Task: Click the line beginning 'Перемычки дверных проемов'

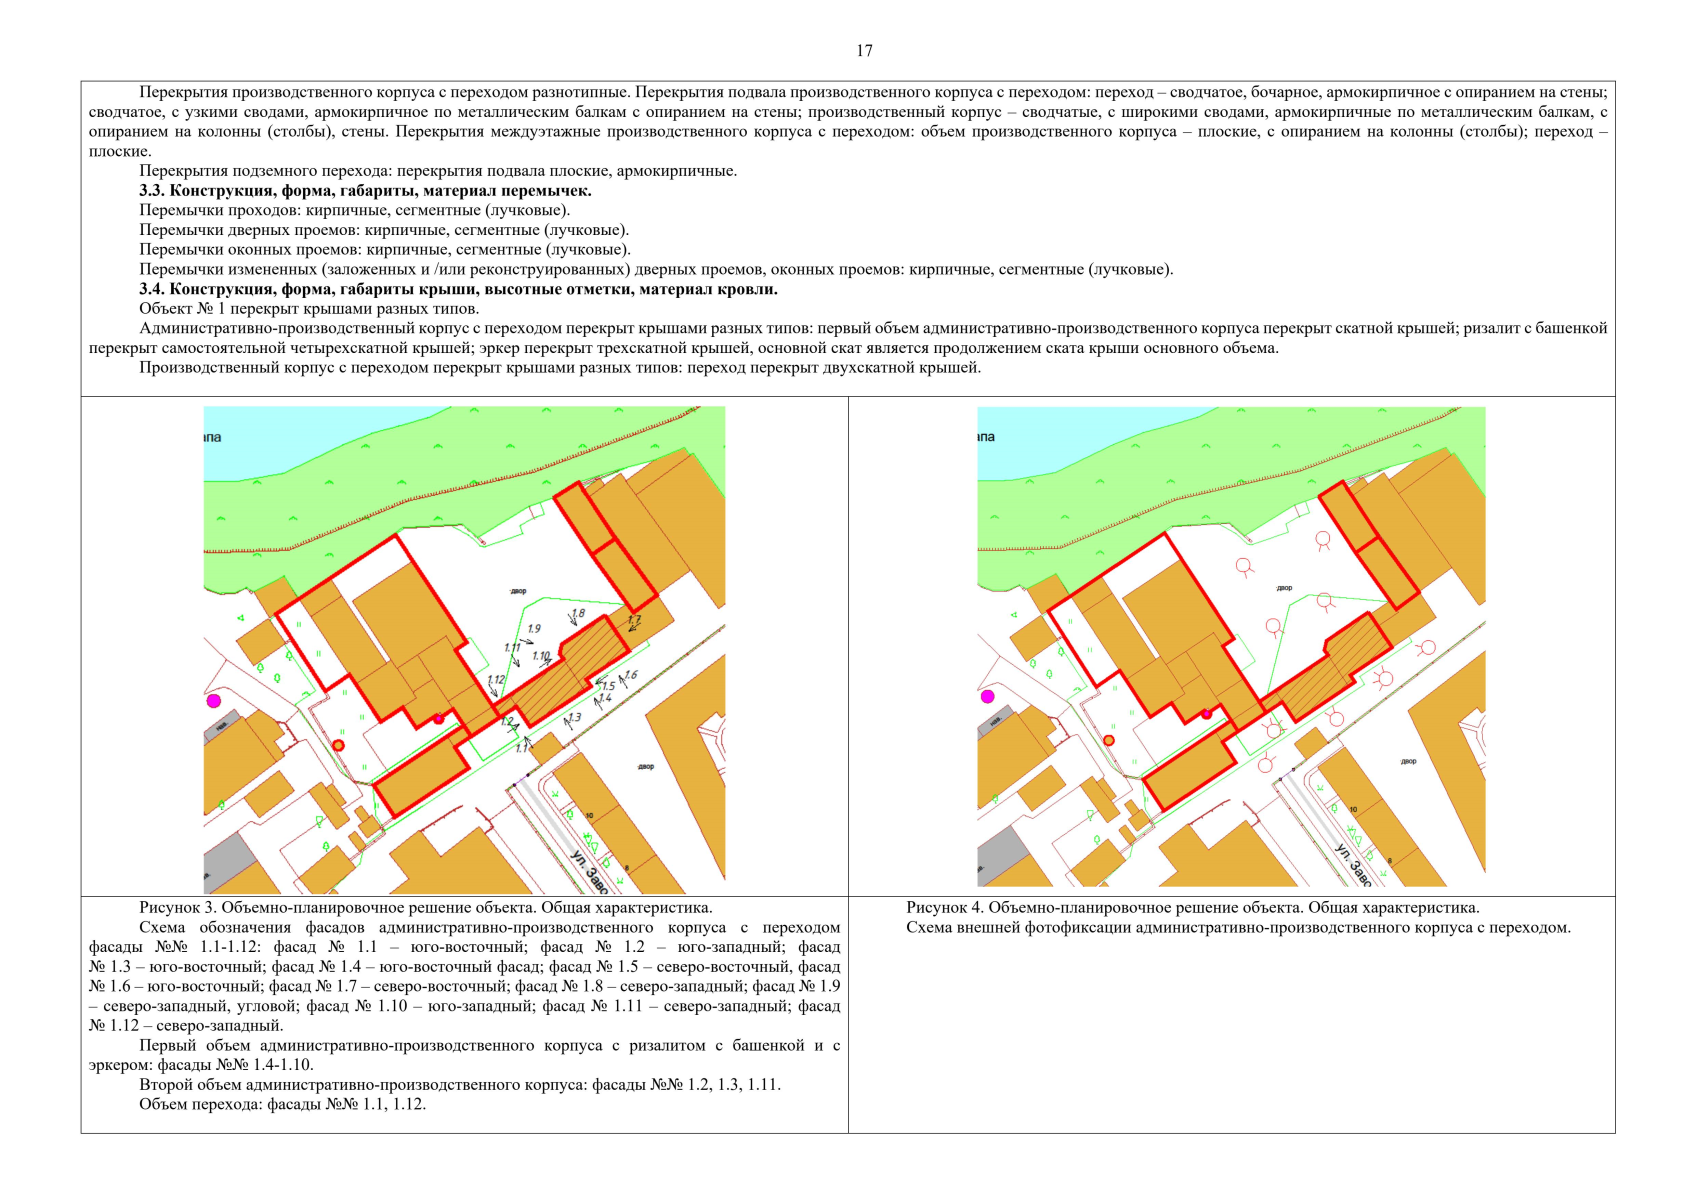Action: 384,230
